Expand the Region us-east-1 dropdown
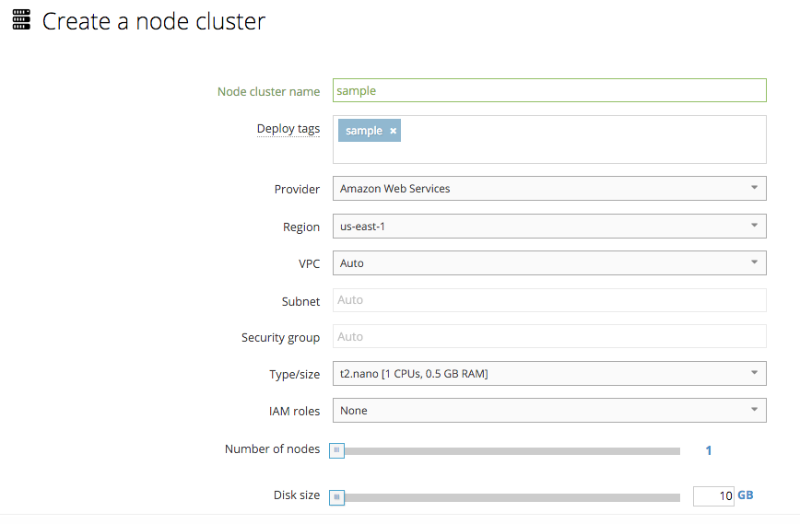Image resolution: width=800 pixels, height=524 pixels. point(549,226)
